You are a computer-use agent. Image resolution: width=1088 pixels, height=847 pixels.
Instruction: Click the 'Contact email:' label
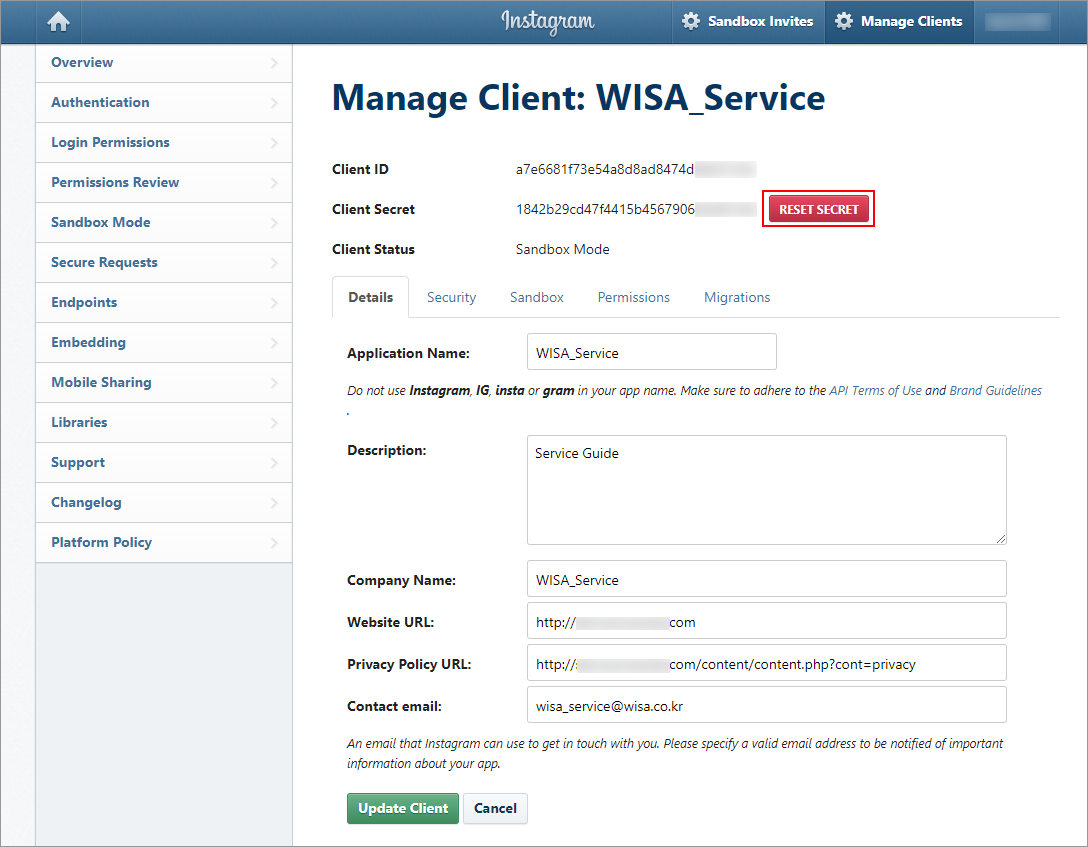[394, 706]
